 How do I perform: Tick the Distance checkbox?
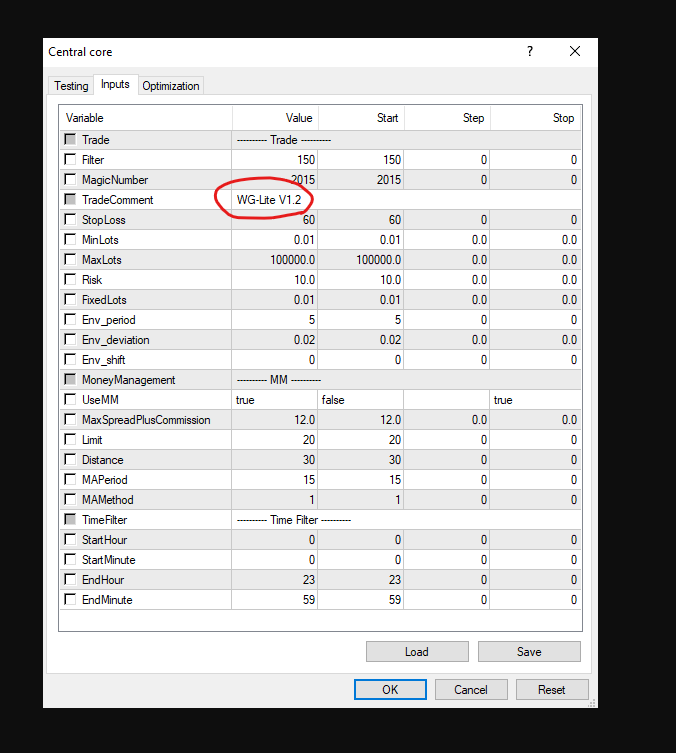70,459
